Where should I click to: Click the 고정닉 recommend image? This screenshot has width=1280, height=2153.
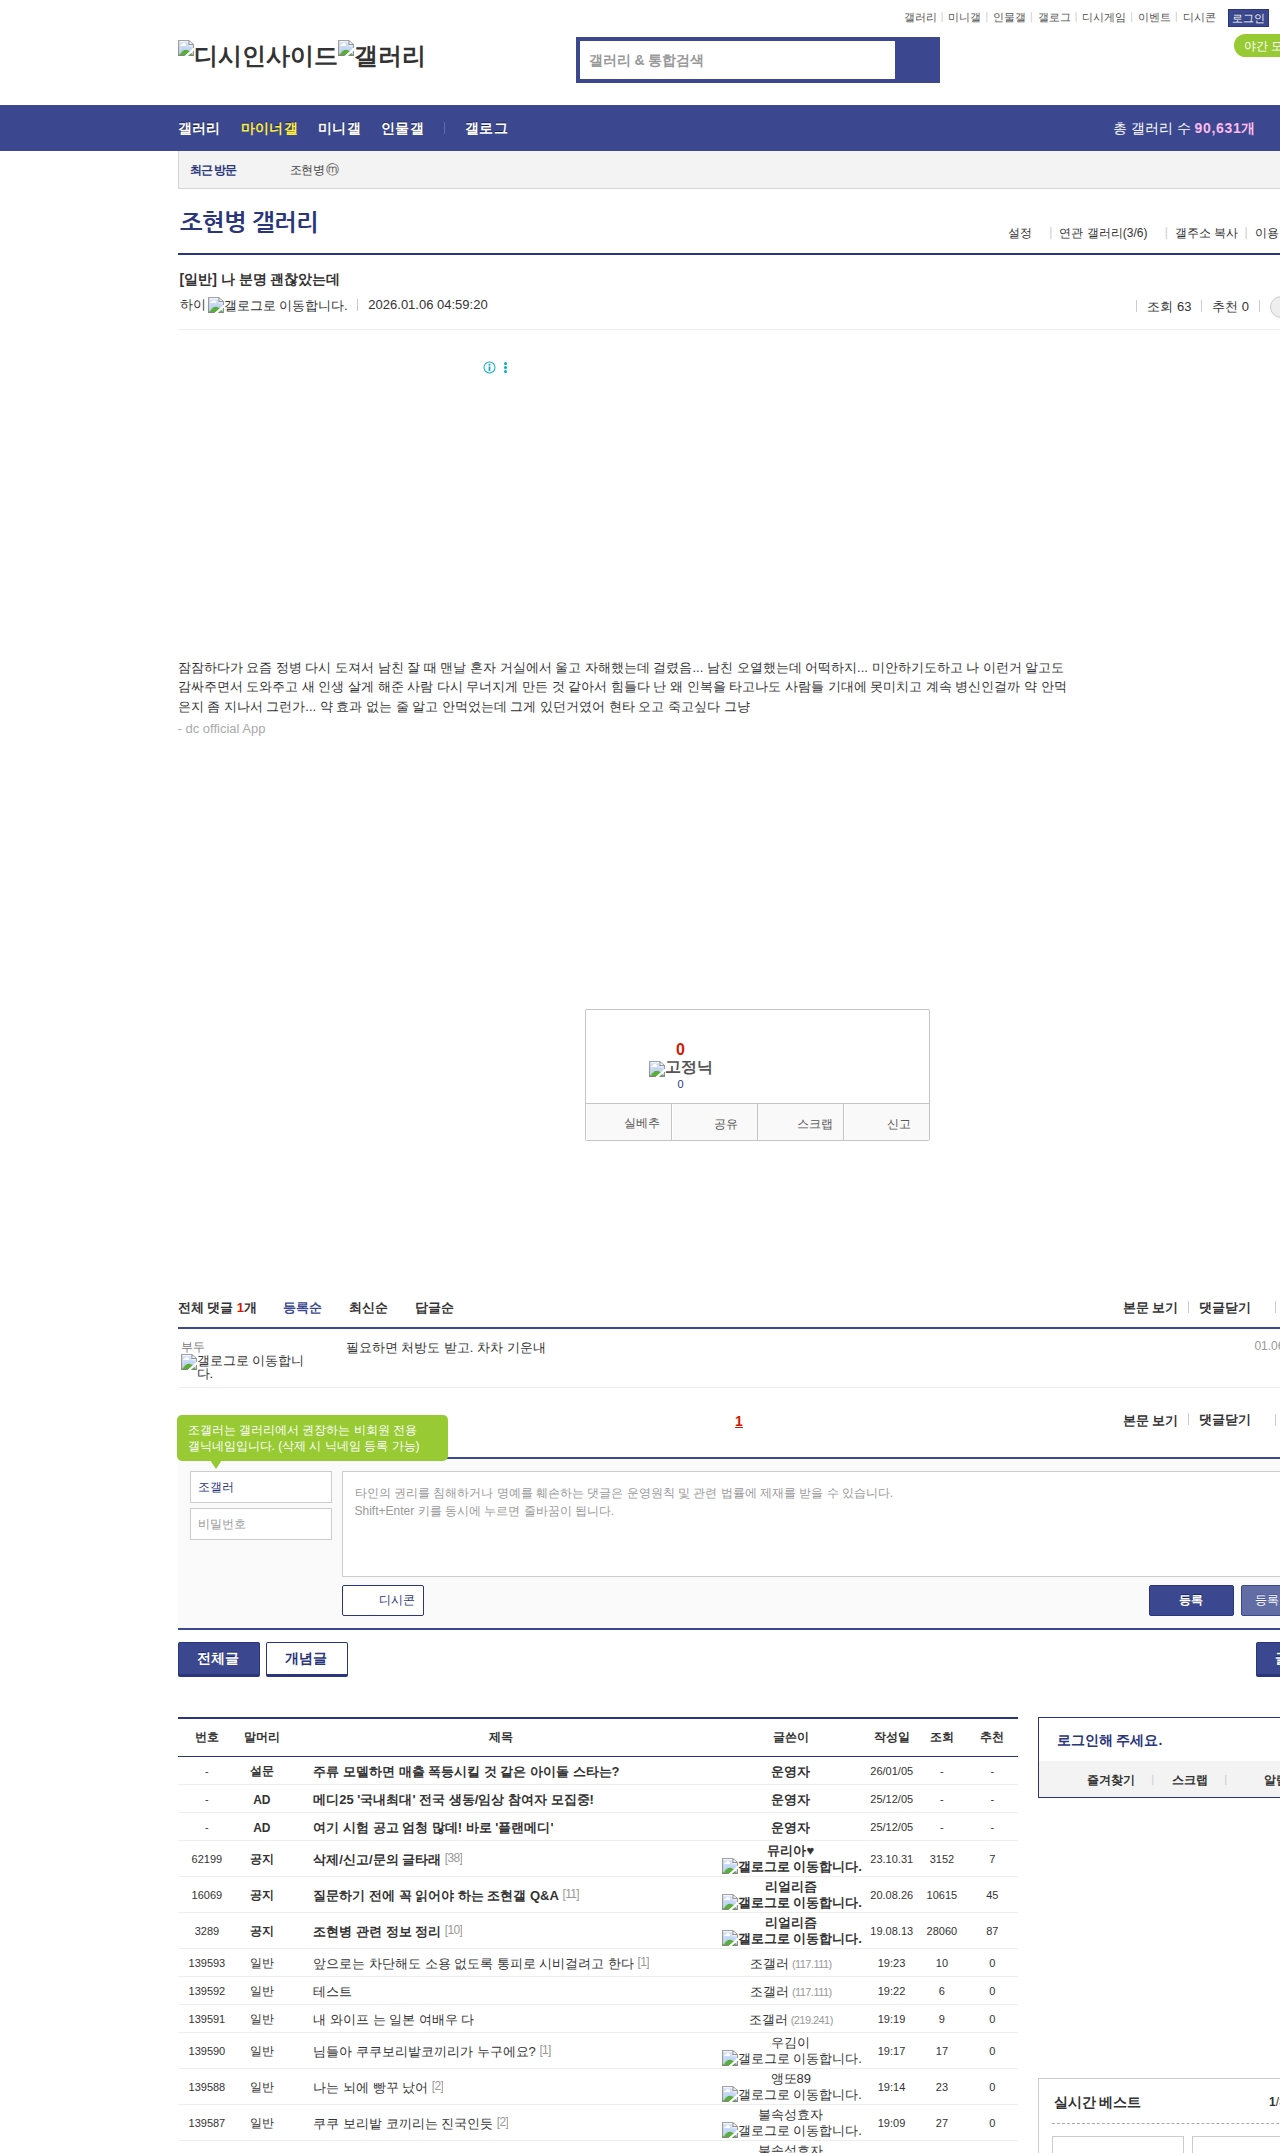680,1068
